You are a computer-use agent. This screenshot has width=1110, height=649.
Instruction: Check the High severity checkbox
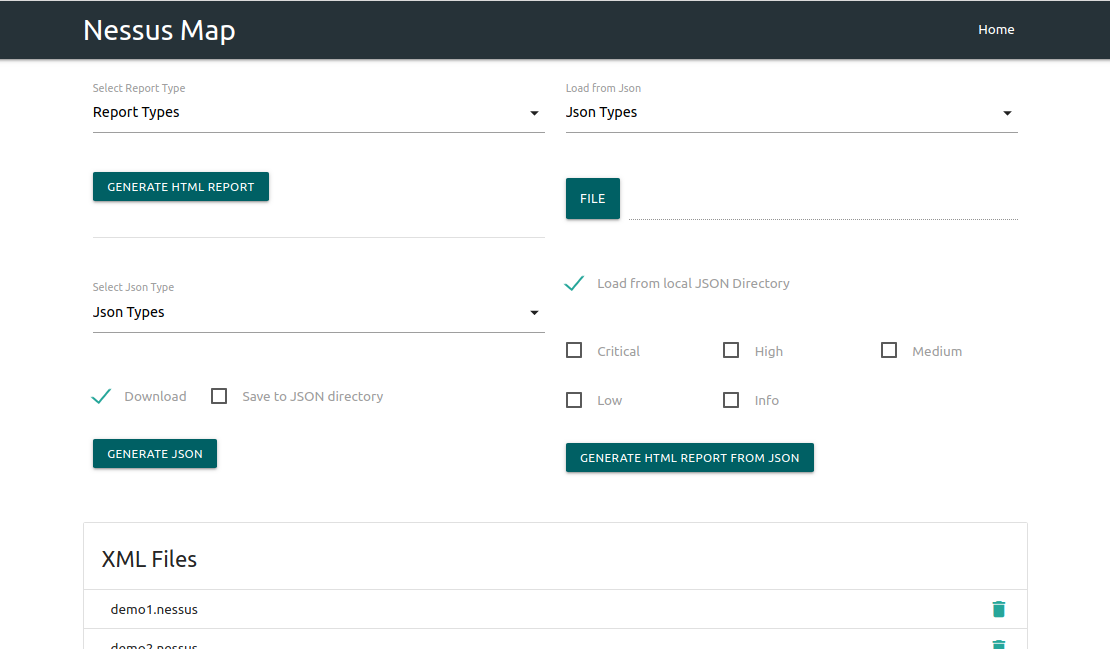(x=731, y=350)
